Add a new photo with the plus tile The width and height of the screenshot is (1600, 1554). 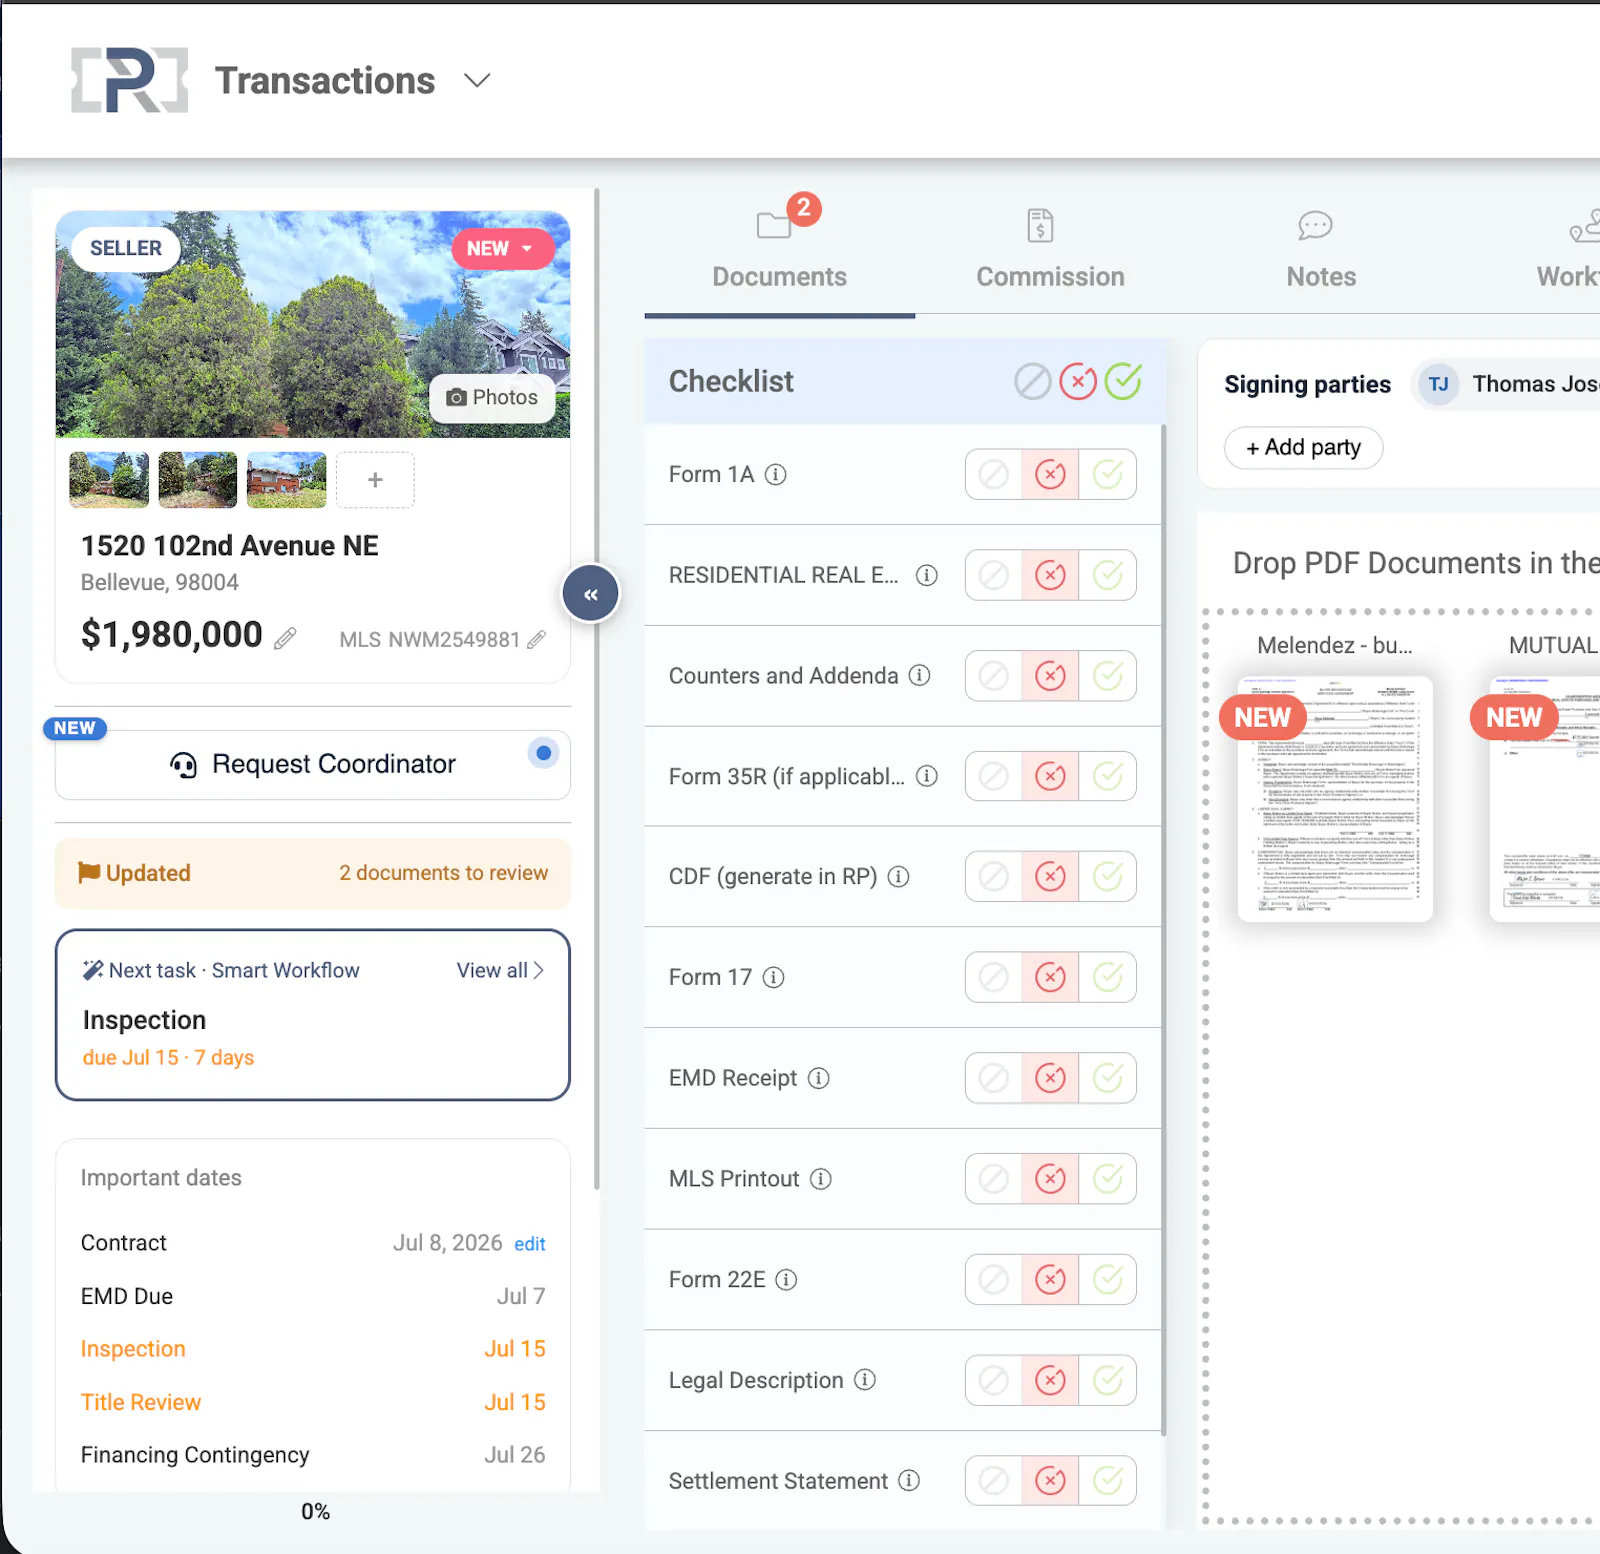pos(375,480)
